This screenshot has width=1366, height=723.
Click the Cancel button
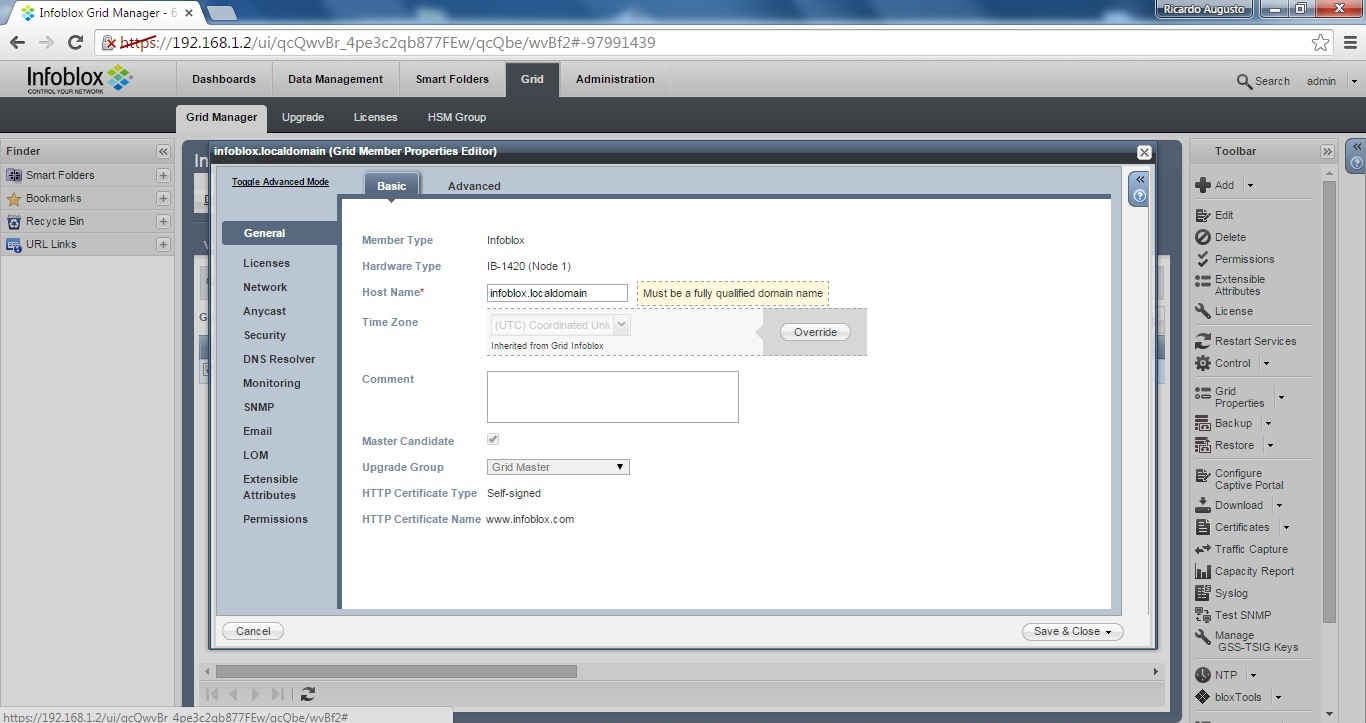(253, 631)
